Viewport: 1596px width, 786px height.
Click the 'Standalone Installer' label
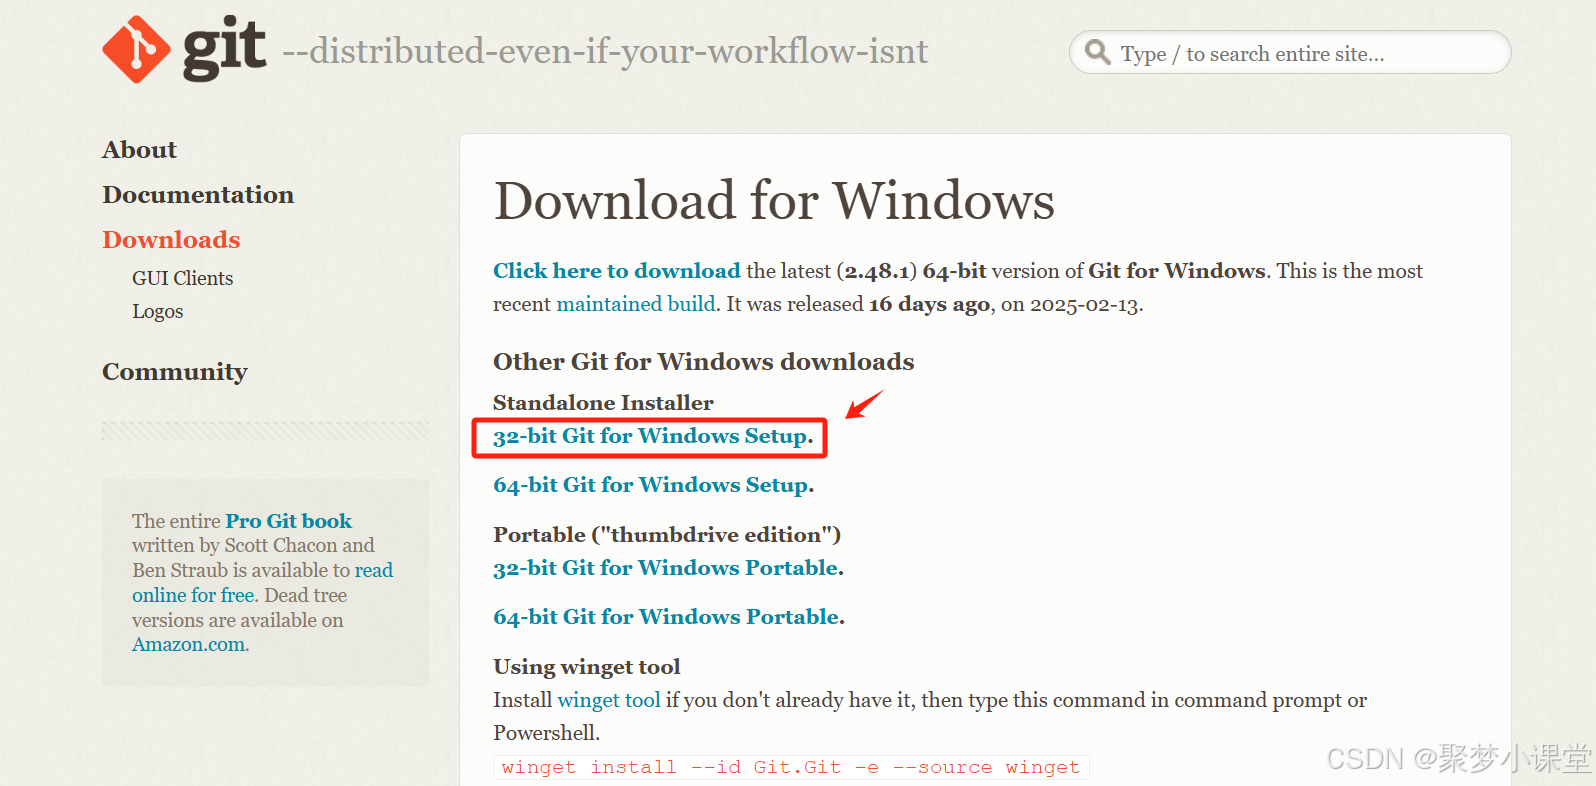(603, 403)
